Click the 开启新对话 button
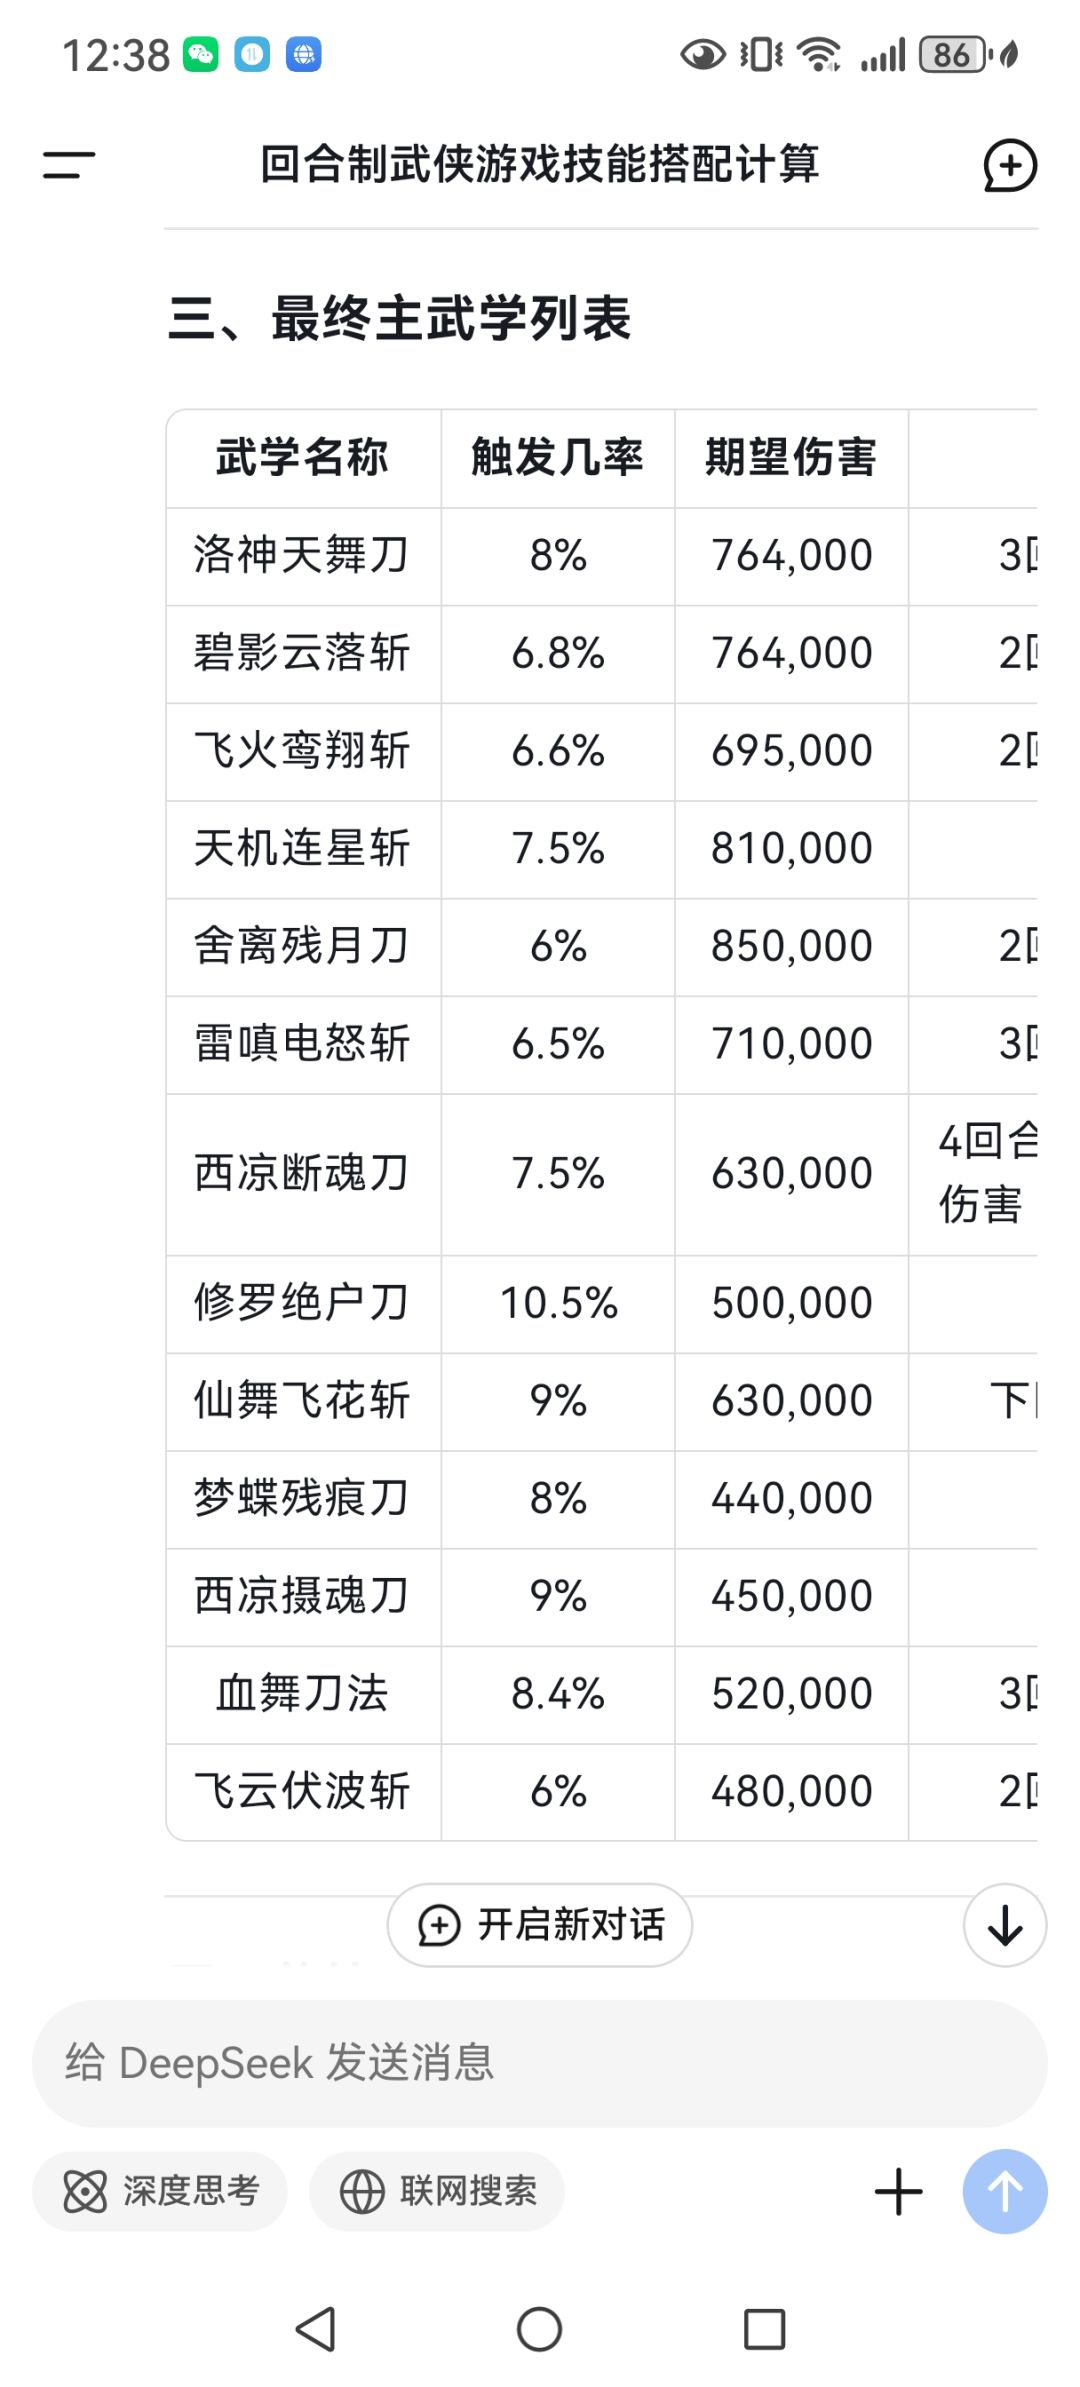This screenshot has height=2387, width=1080. point(540,1925)
